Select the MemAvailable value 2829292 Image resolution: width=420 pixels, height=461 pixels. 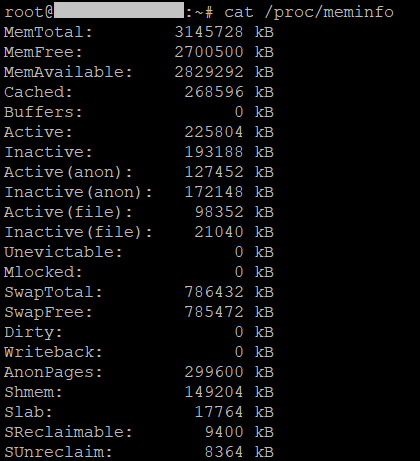(209, 72)
